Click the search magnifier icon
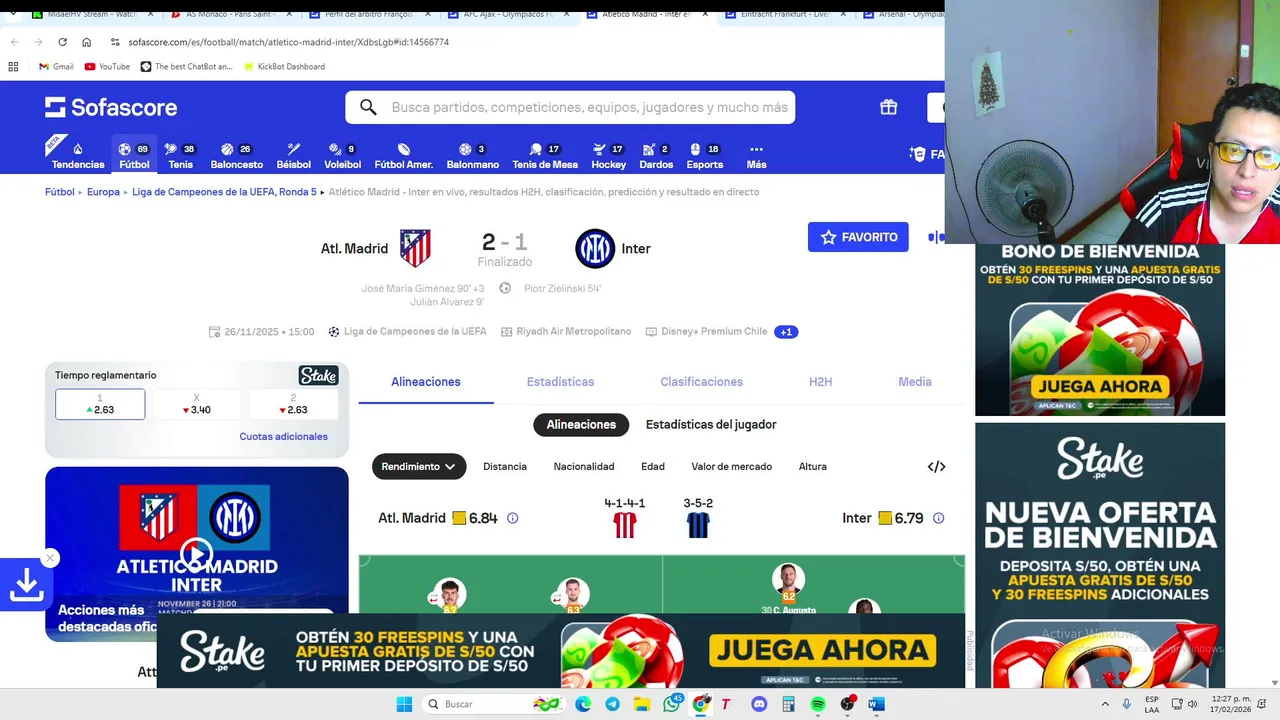Viewport: 1280px width, 720px height. pos(368,107)
